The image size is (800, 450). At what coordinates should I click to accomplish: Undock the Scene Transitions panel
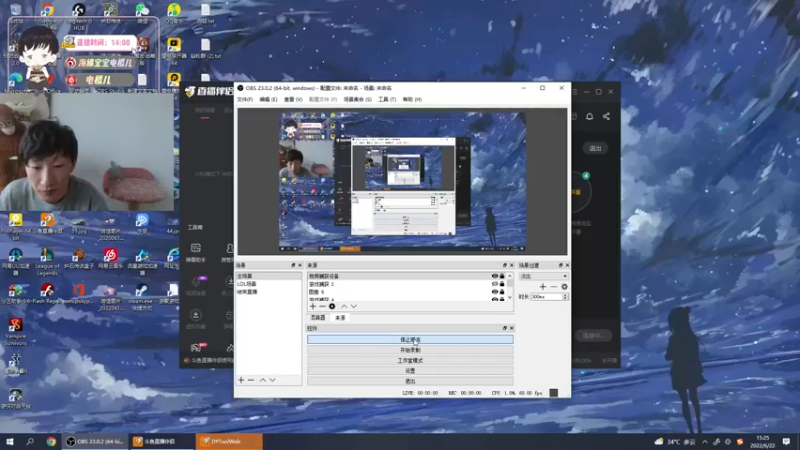click(560, 265)
